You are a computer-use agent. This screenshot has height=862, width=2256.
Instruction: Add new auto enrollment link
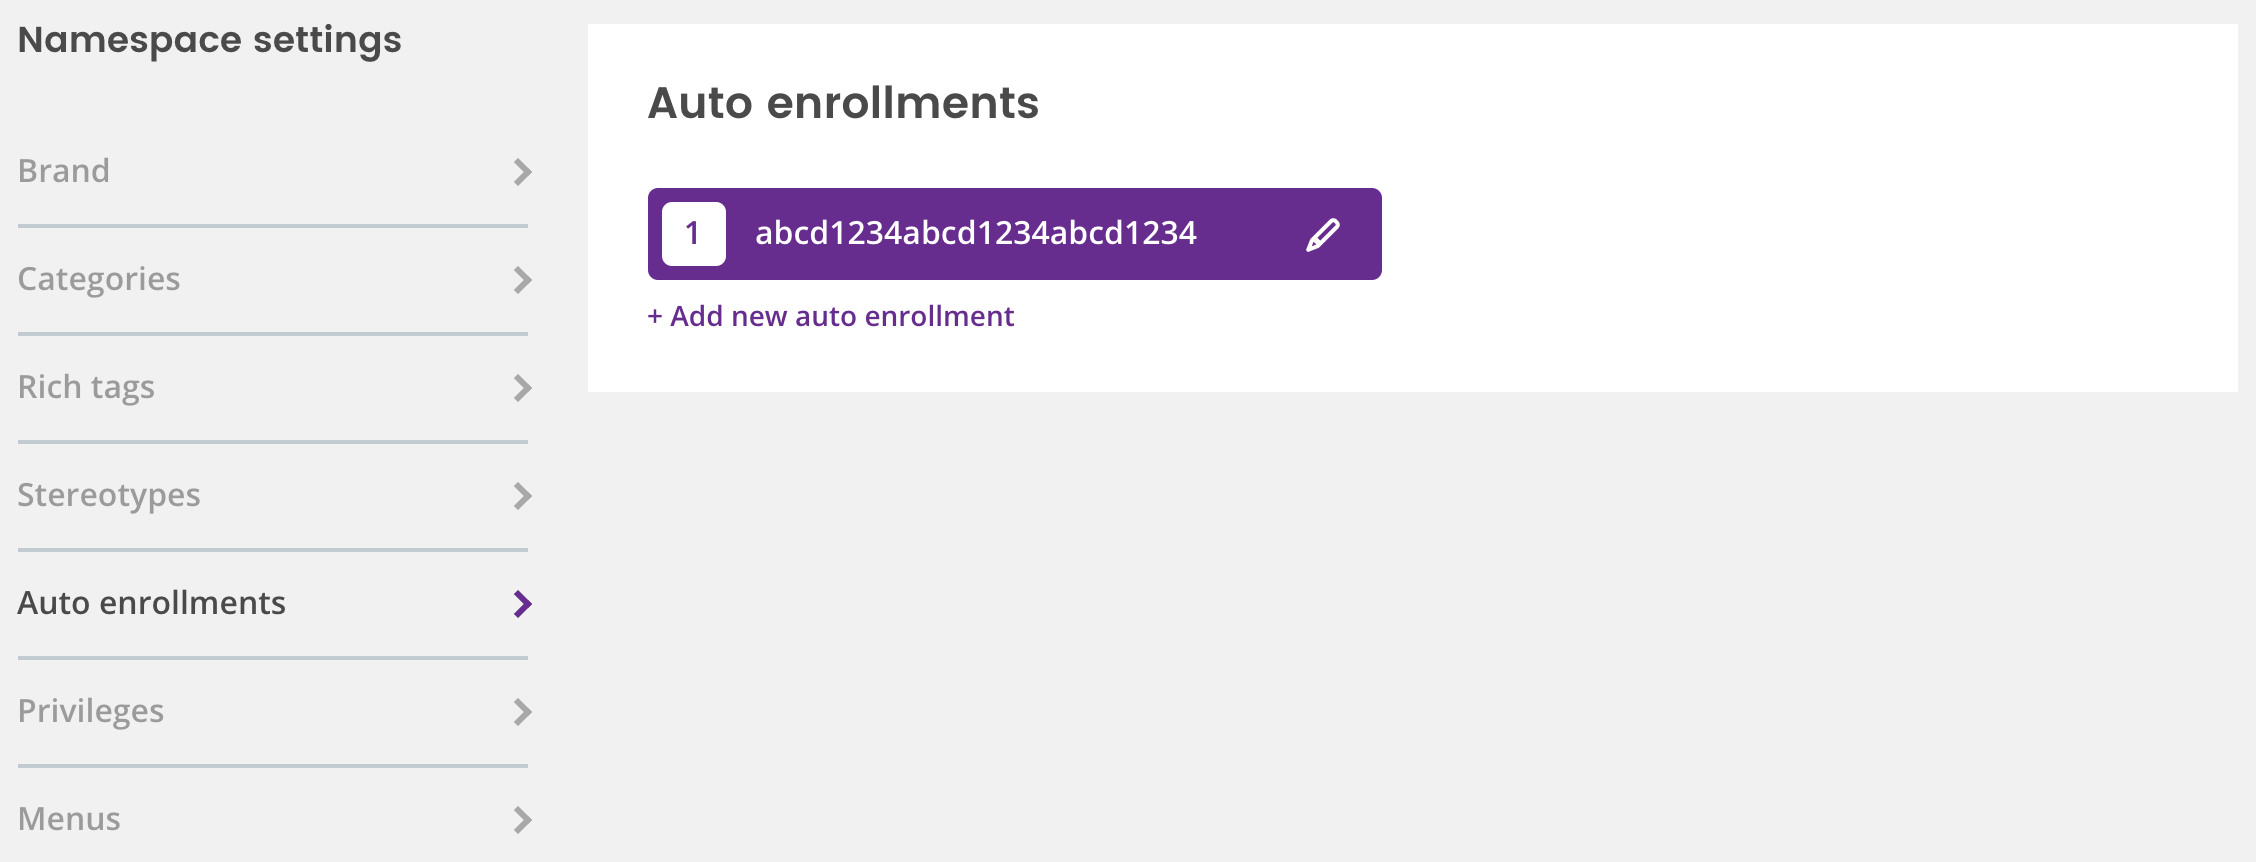831,316
